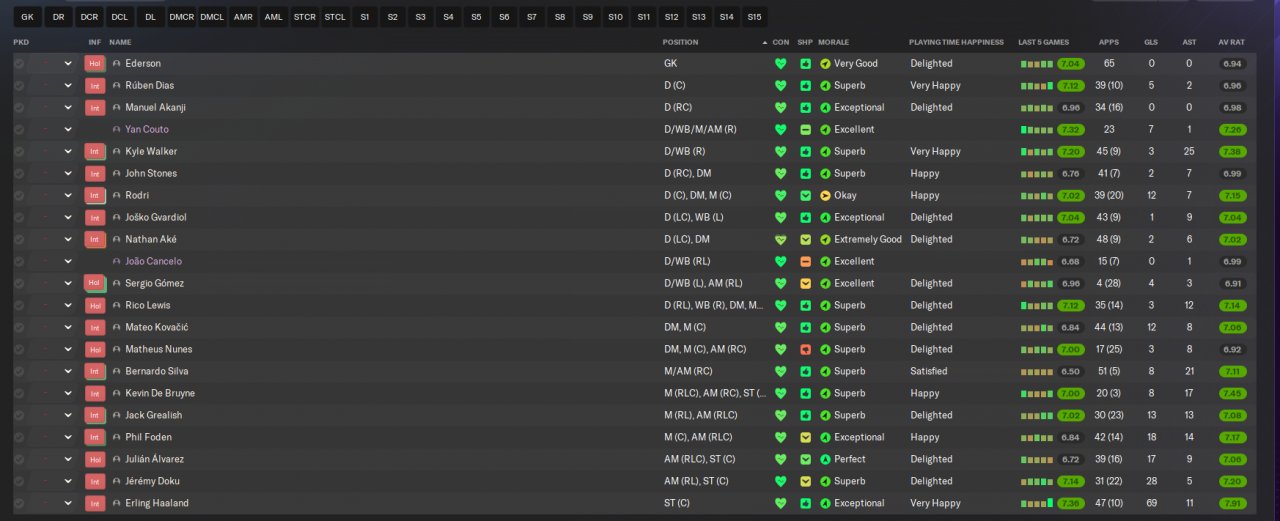Image resolution: width=1280 pixels, height=521 pixels.
Task: Click player profile icon beside Phil Foden
Action: tap(116, 437)
